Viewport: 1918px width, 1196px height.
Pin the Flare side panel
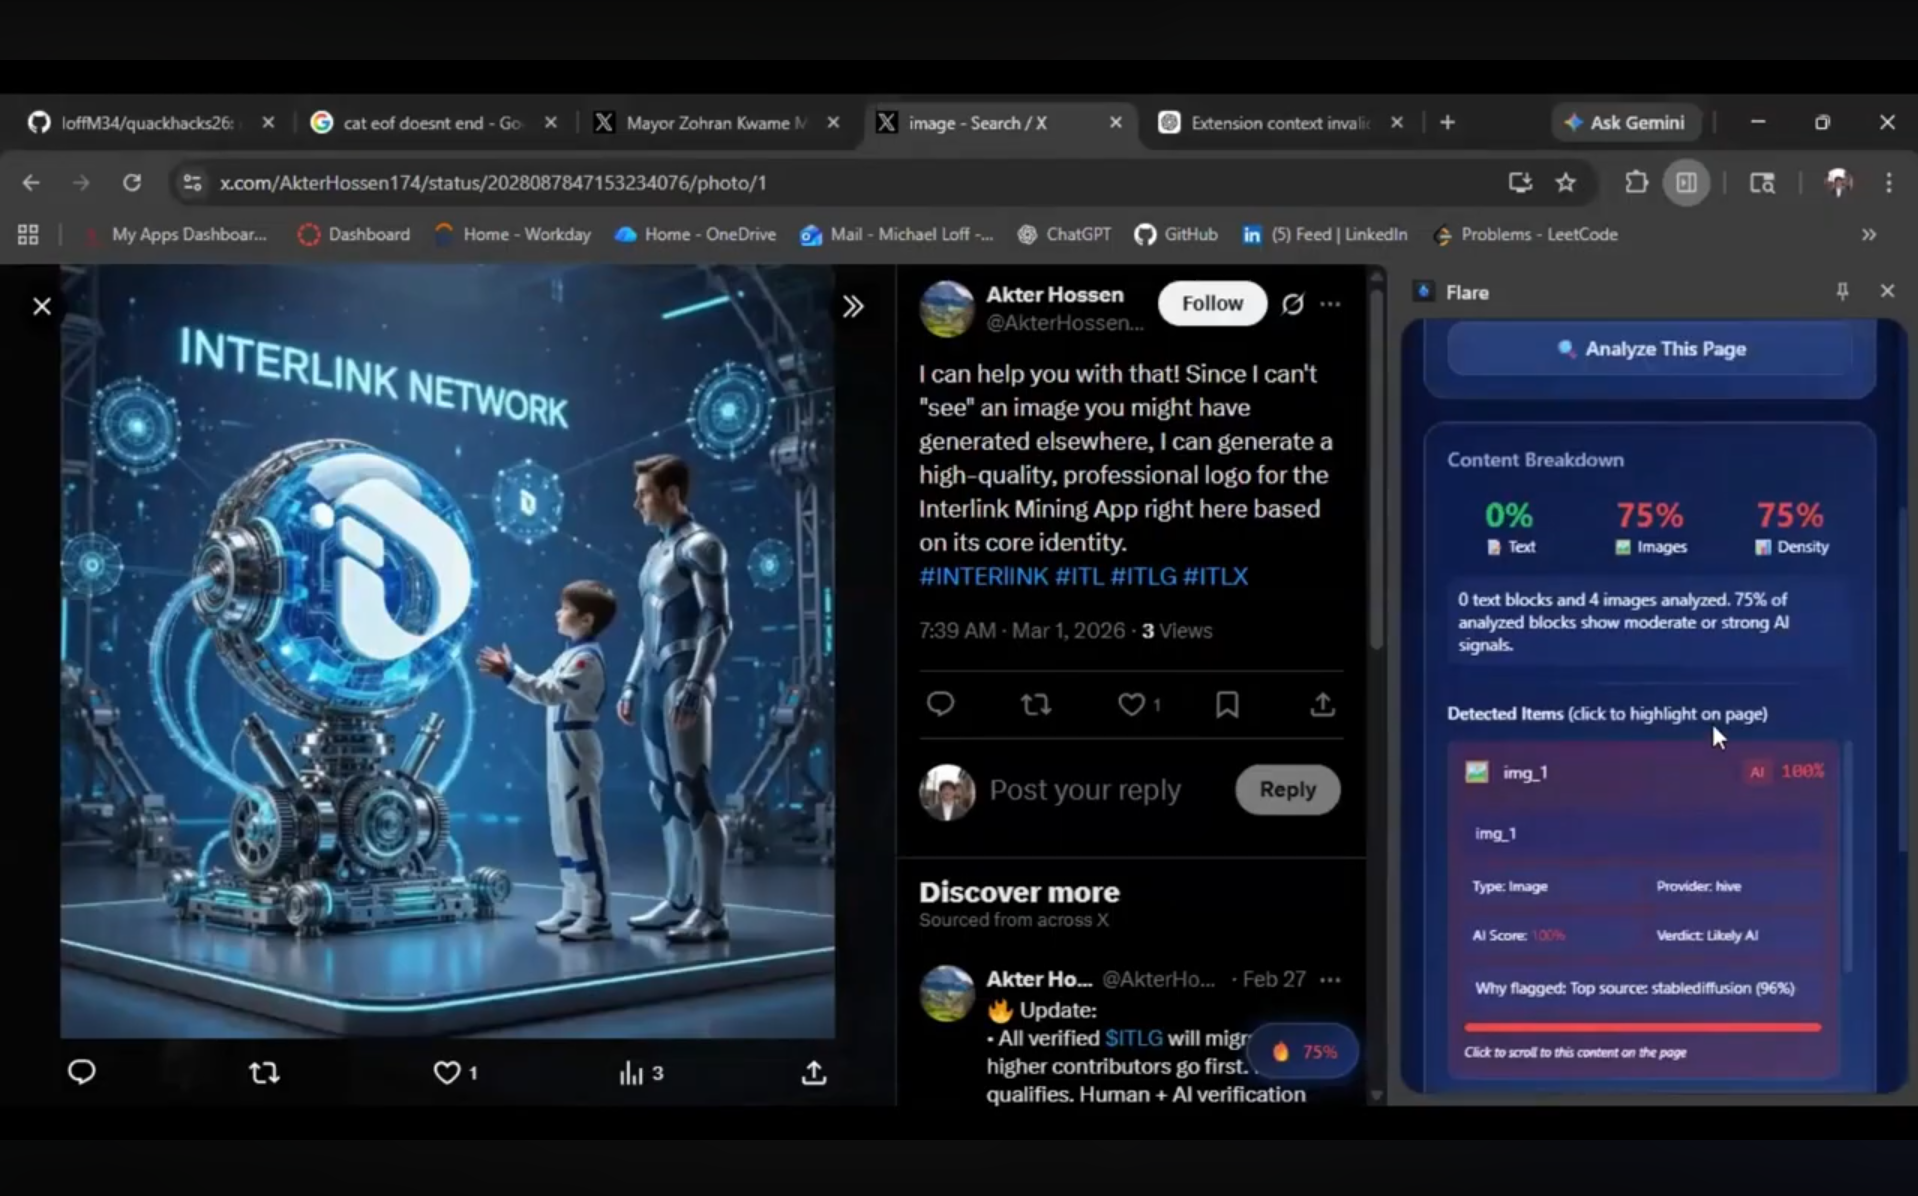click(1842, 291)
